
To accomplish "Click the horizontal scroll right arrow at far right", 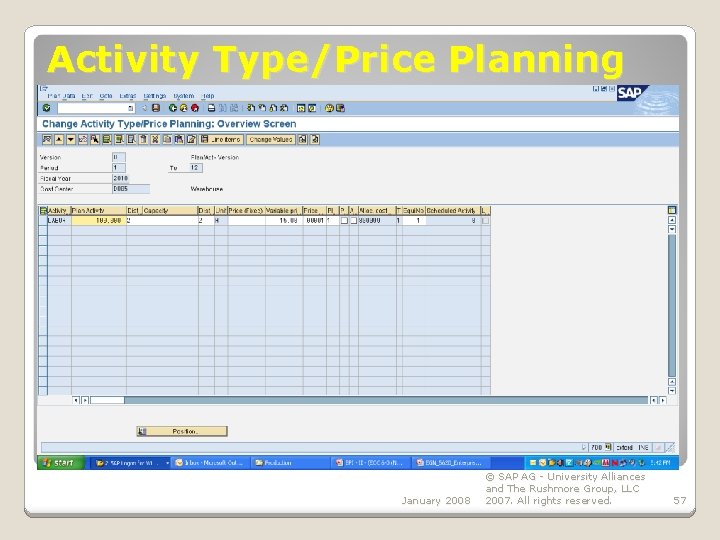I will tap(663, 400).
